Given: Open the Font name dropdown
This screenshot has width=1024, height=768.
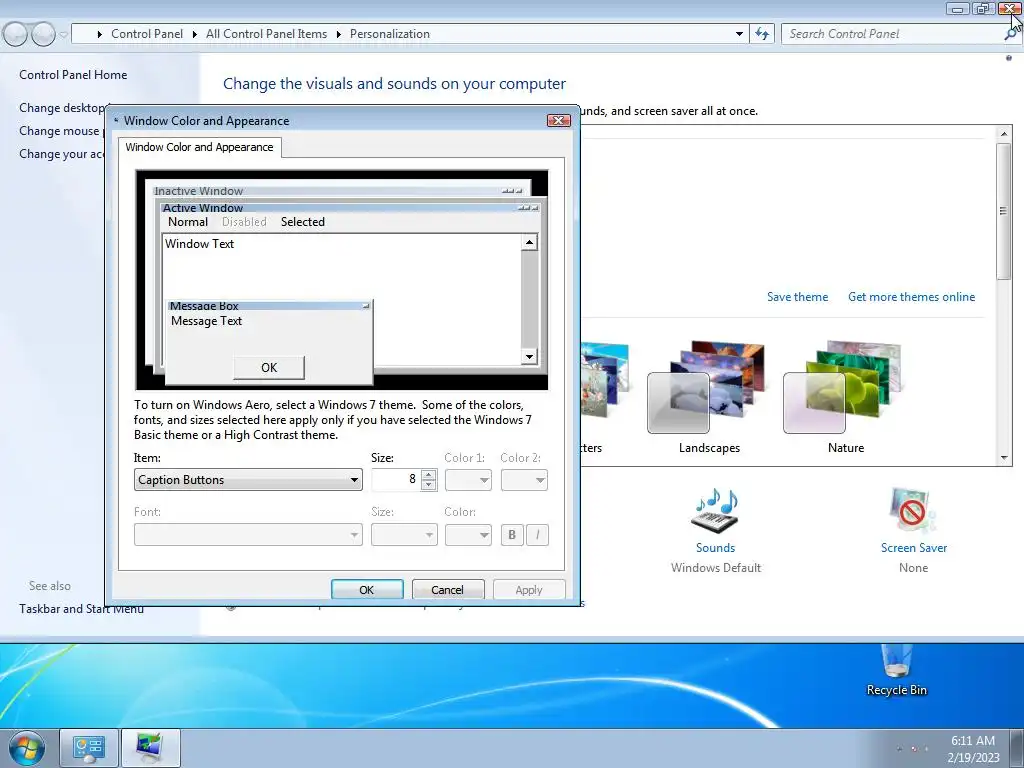Looking at the screenshot, I should 248,535.
